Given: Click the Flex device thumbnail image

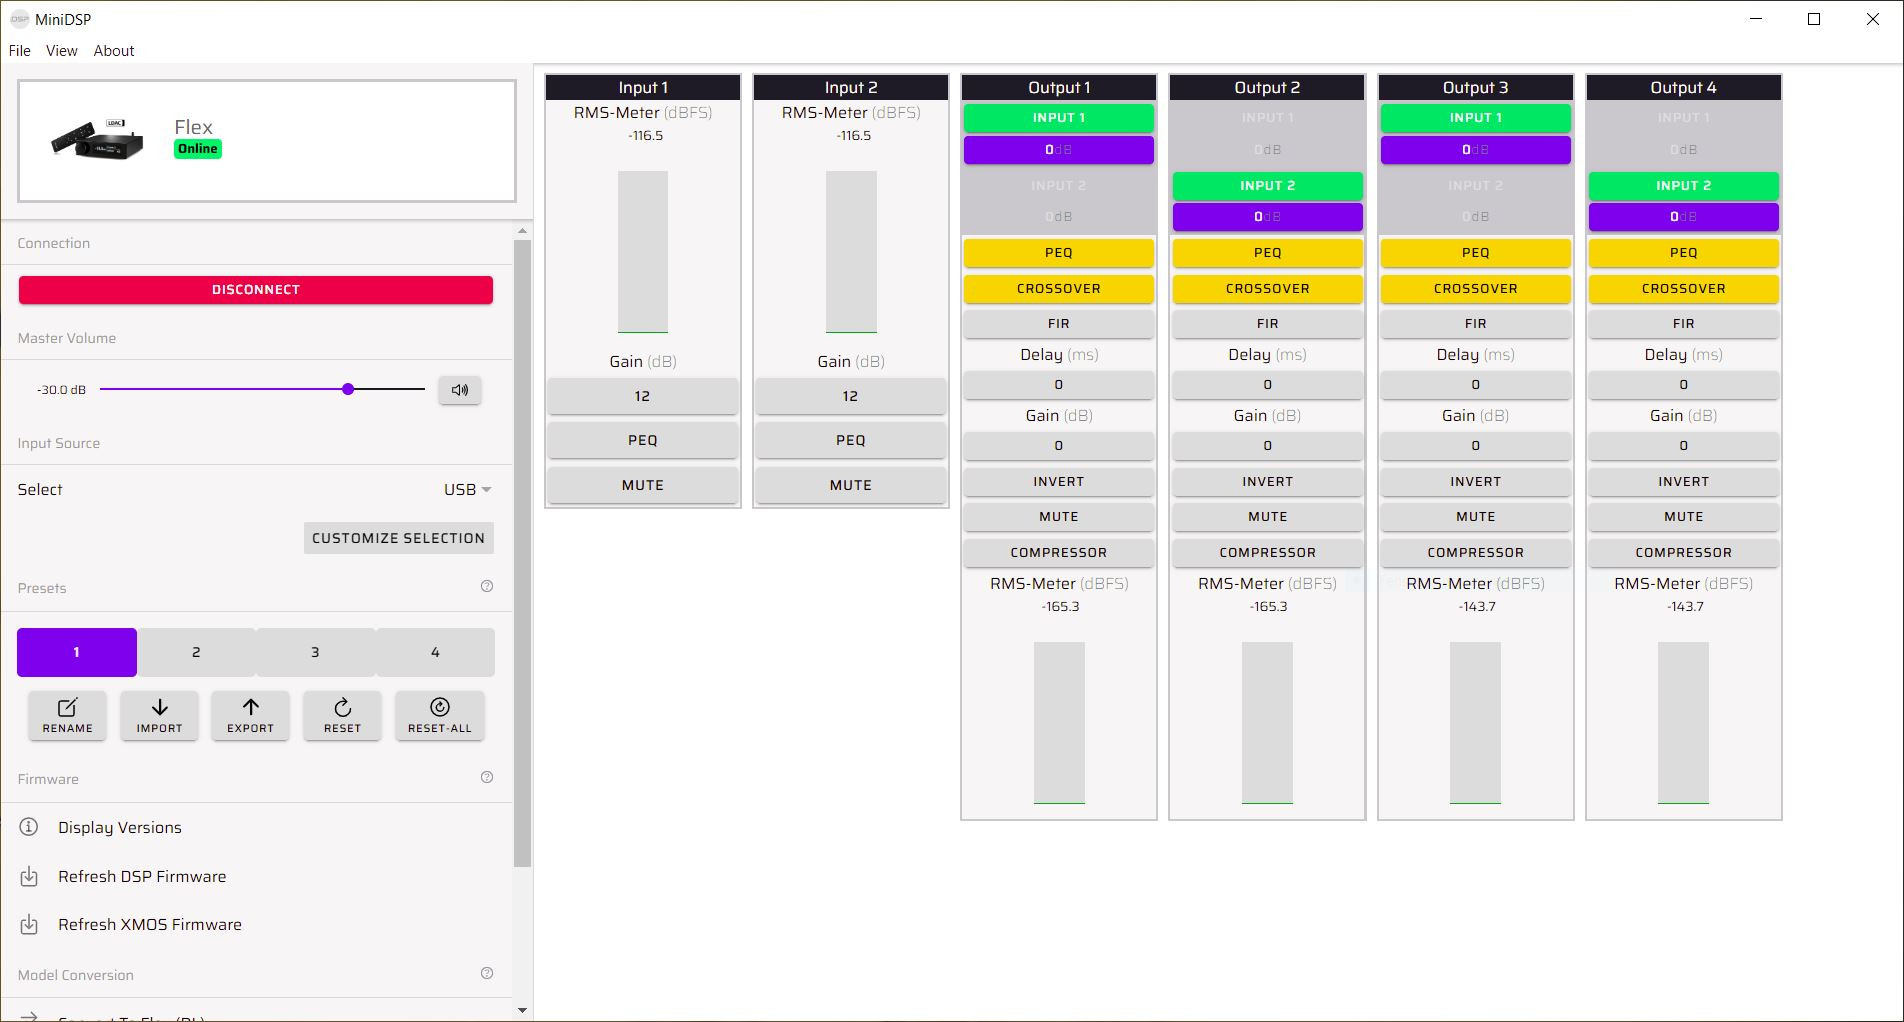Looking at the screenshot, I should tap(97, 140).
